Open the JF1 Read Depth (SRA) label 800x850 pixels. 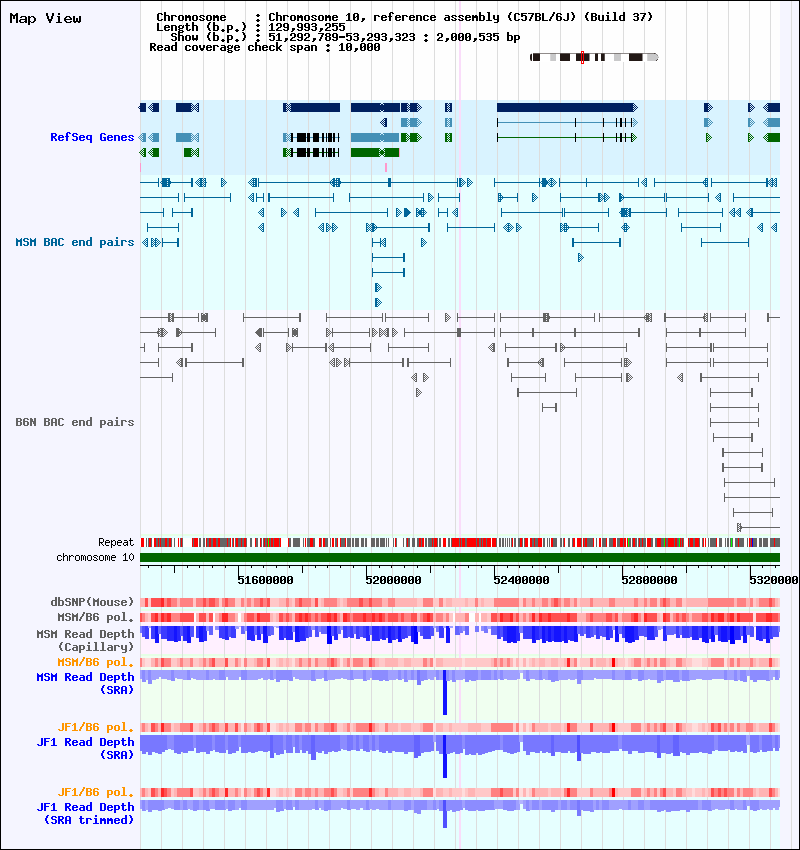[85, 749]
